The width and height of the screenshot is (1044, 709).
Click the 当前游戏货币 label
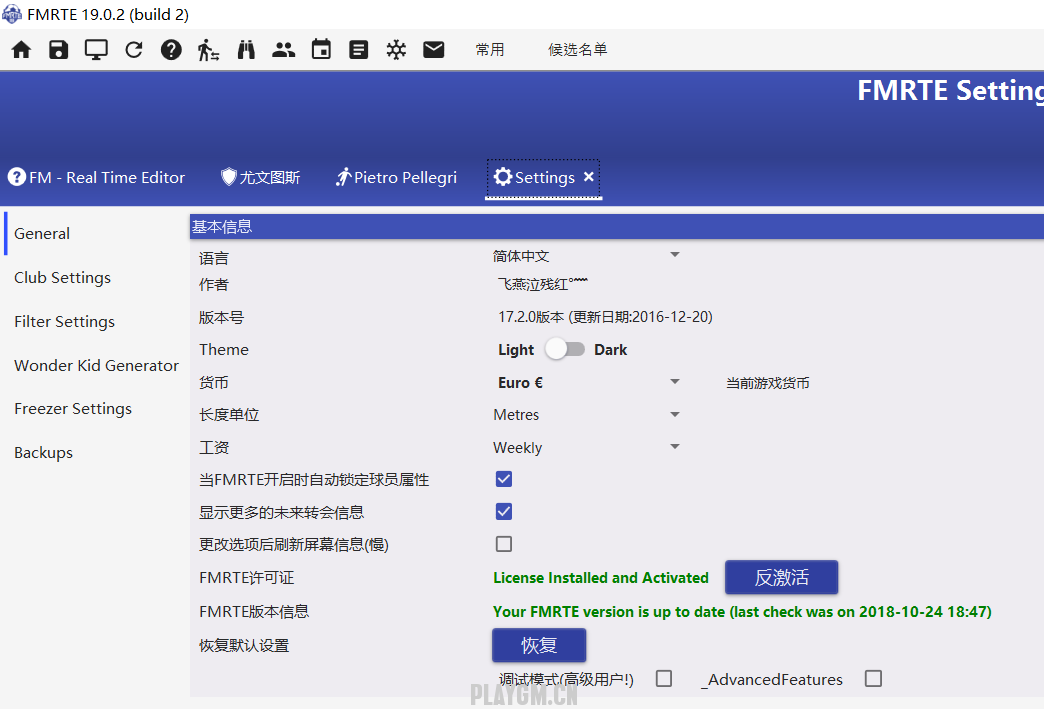click(768, 383)
